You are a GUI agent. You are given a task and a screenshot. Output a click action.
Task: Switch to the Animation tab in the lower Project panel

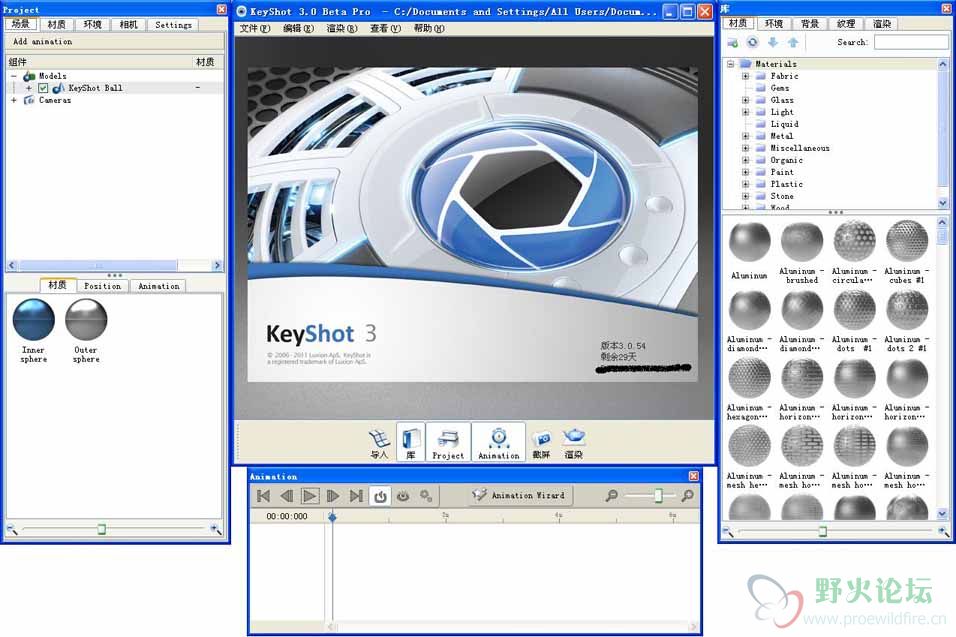click(159, 286)
